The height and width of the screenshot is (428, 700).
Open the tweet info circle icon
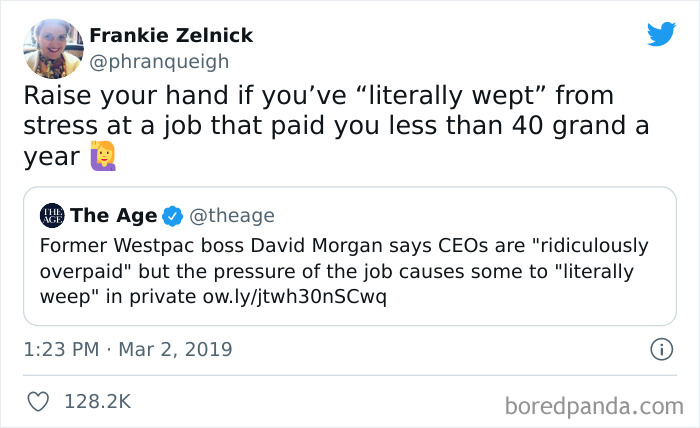tap(660, 350)
